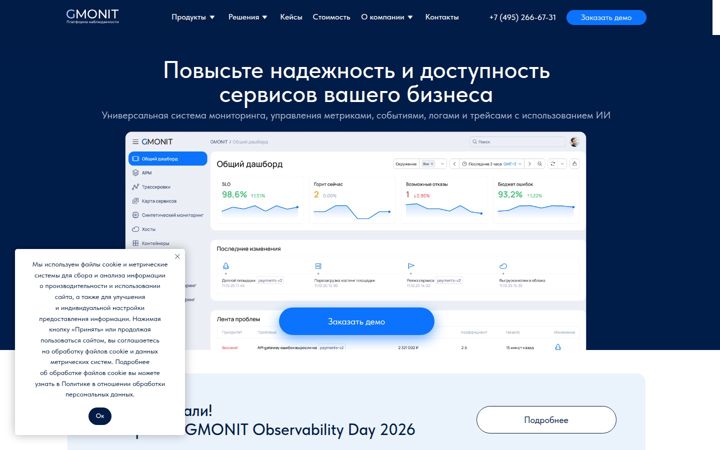Click the previous time range arrow
This screenshot has width=720, height=450.
(455, 164)
